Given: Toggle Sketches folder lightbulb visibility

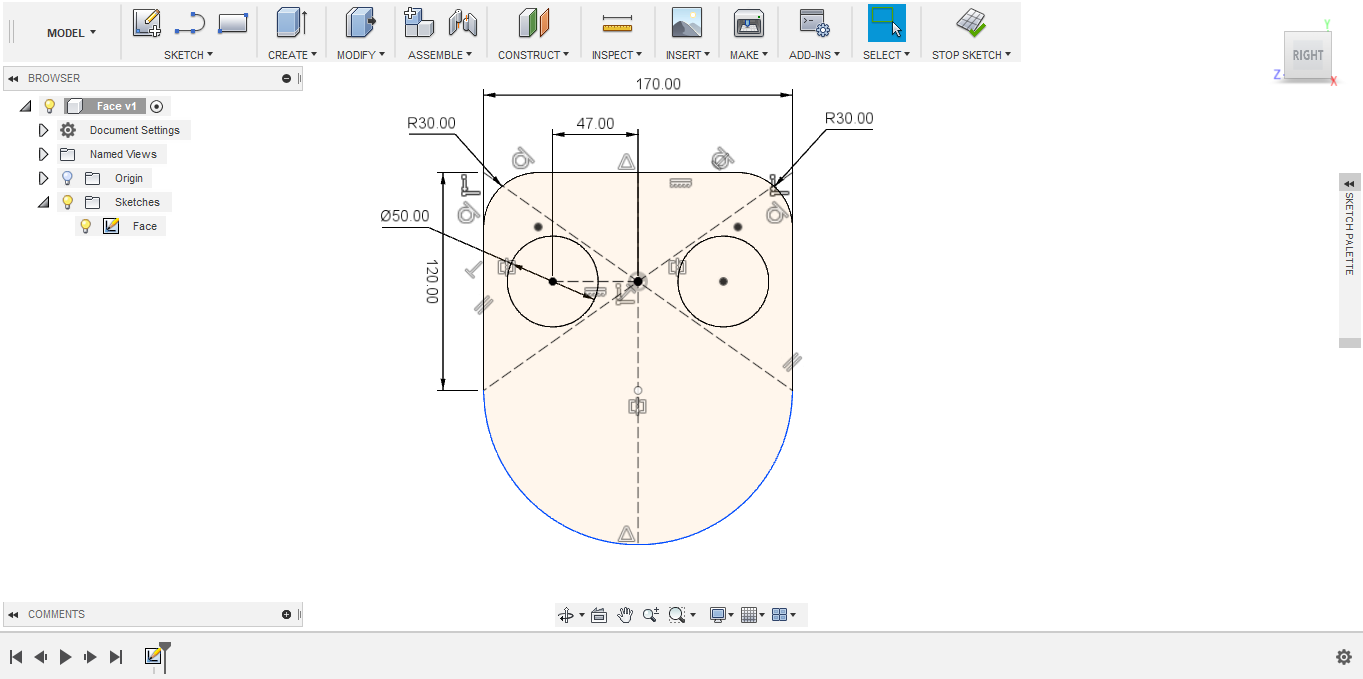Looking at the screenshot, I should [x=68, y=202].
